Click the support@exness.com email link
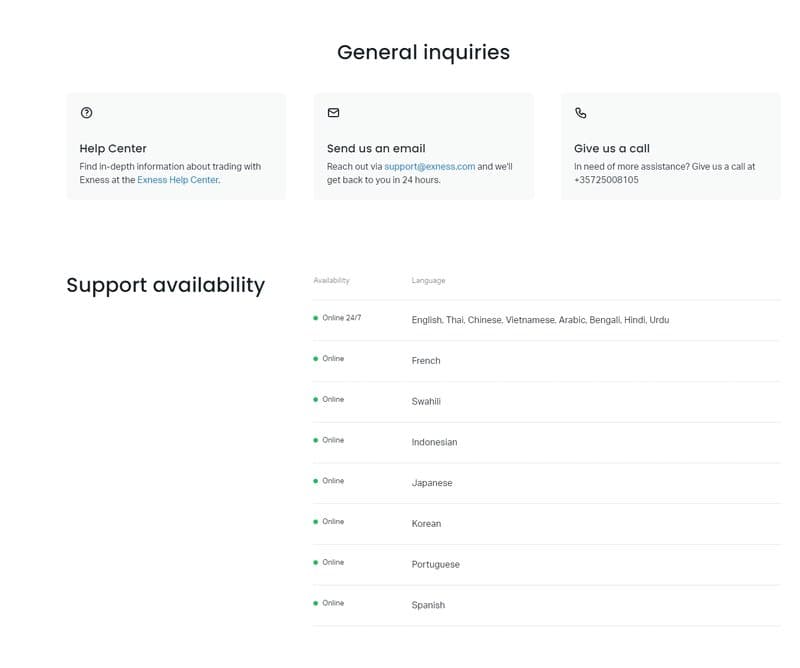800x668 pixels. 429,167
